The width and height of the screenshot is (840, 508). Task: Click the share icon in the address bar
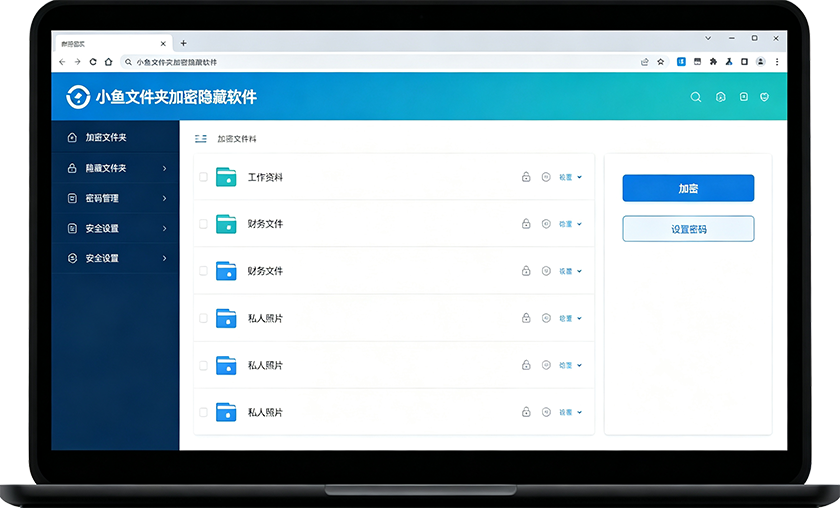(x=644, y=62)
